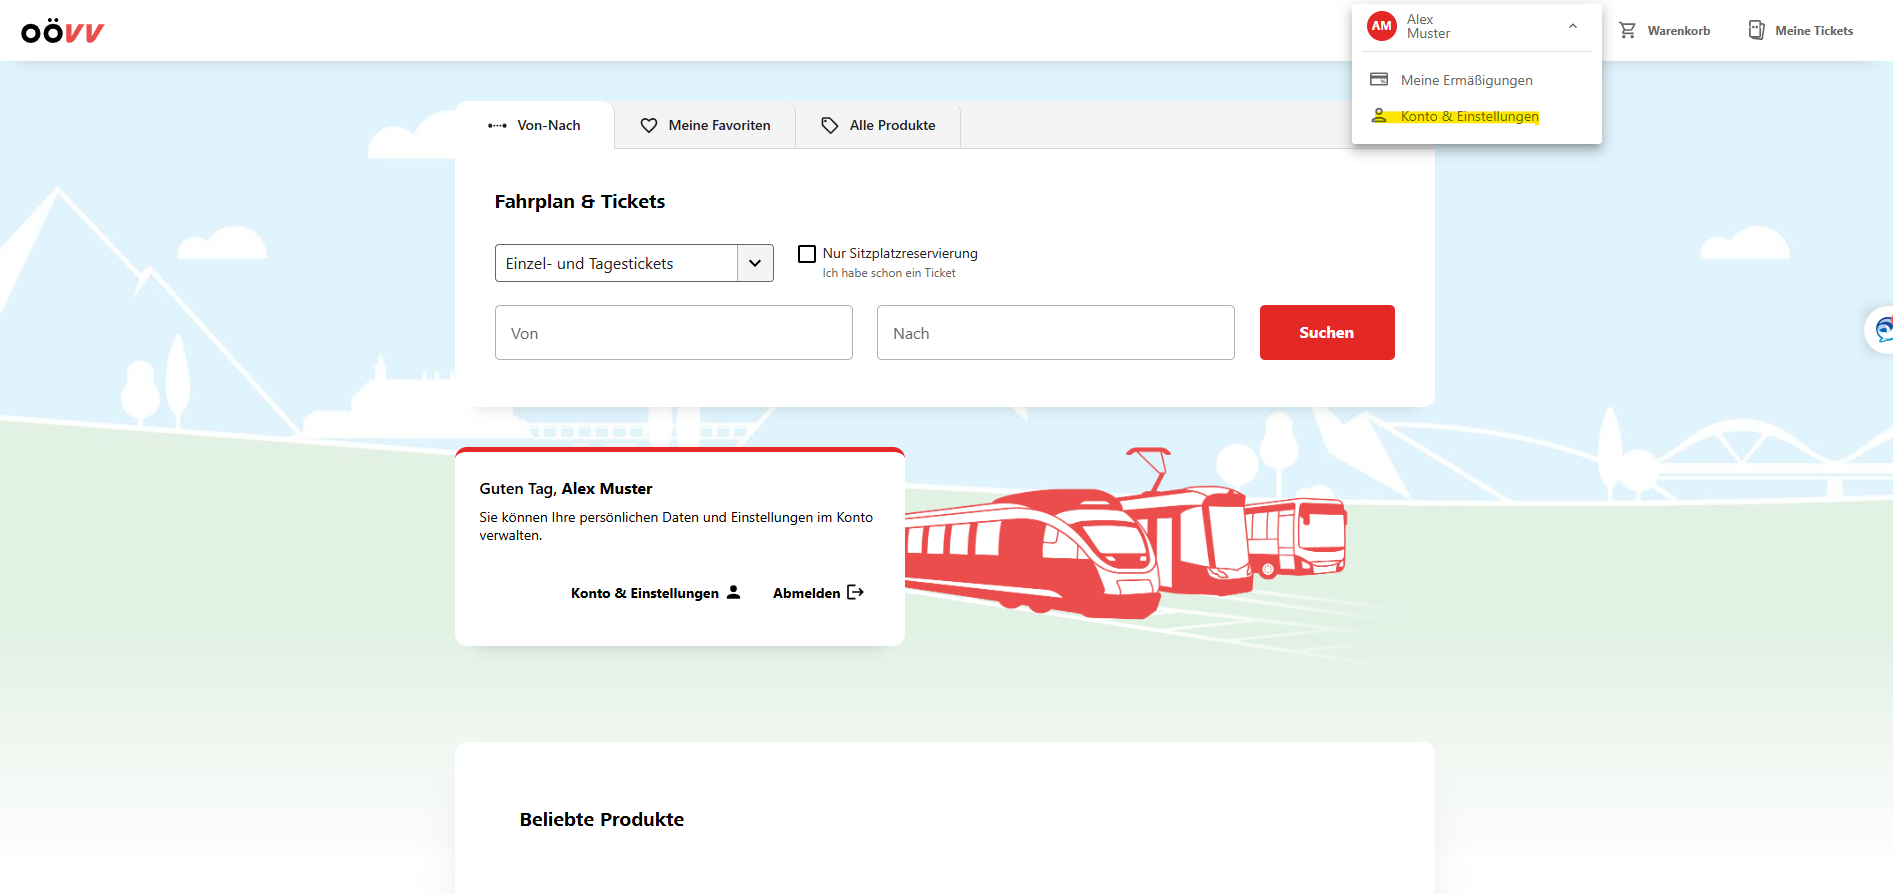The image size is (1893, 894).
Task: Choose highlighted Konto & Einstellungen menu item
Action: (x=1469, y=117)
